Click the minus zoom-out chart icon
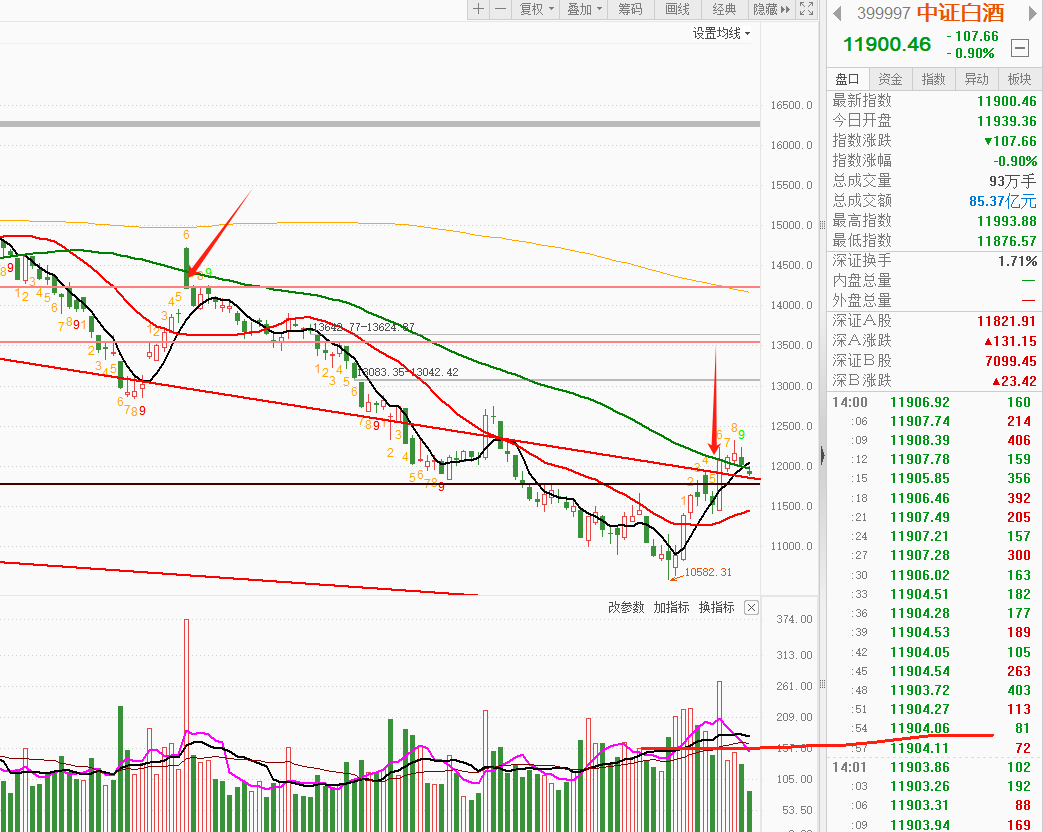 click(500, 9)
